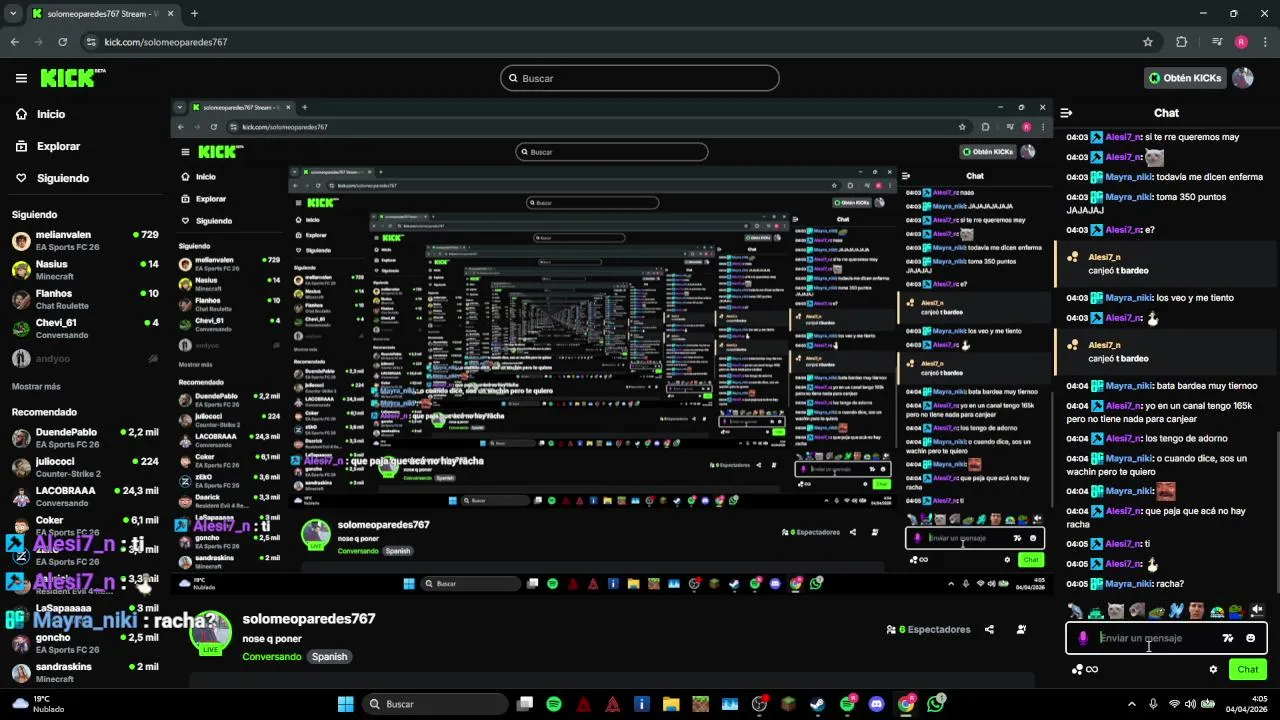Open the Chrome tab search dropdown
This screenshot has height=720, width=1280.
coord(13,14)
